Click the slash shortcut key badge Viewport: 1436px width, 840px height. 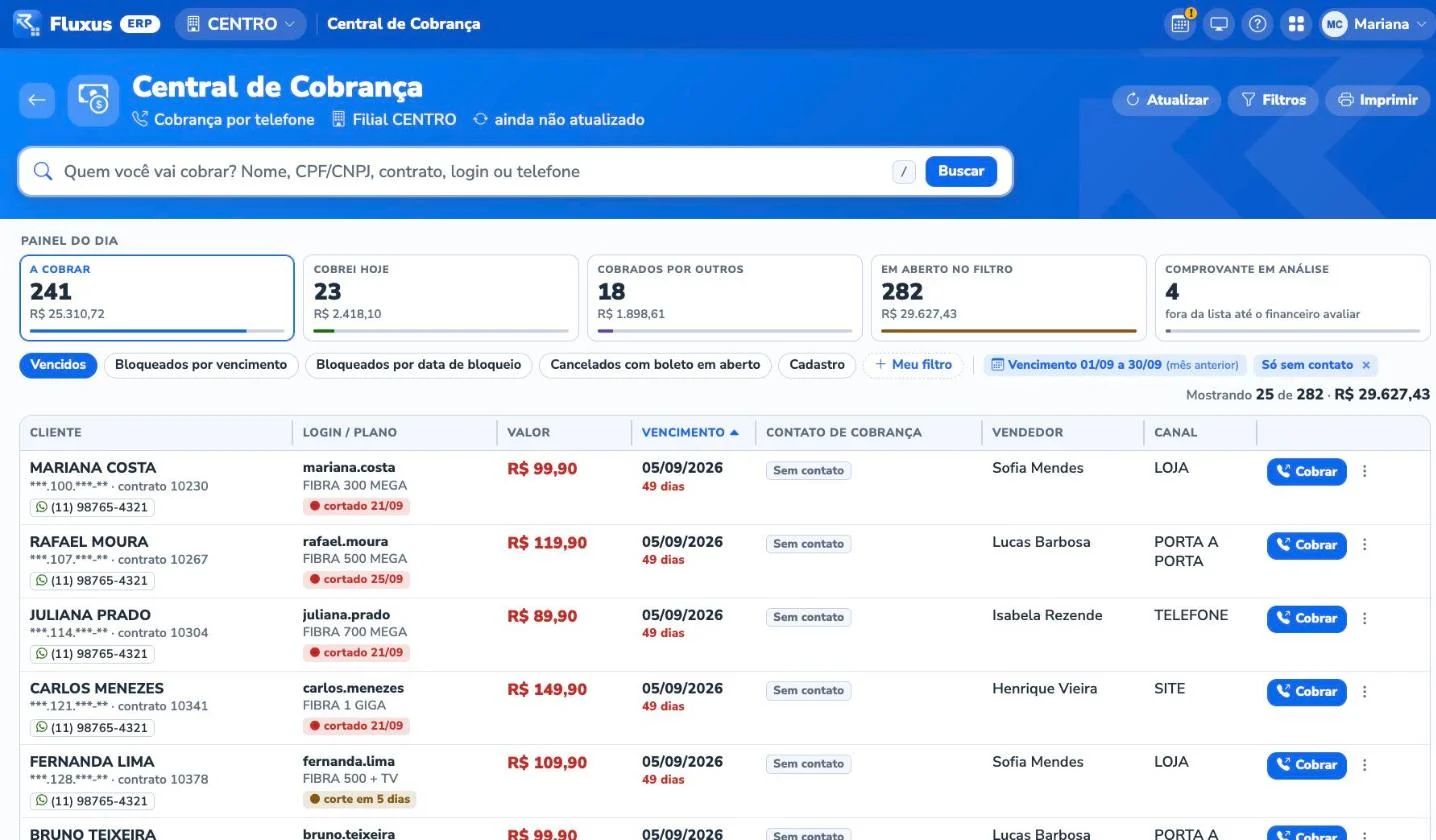[904, 172]
